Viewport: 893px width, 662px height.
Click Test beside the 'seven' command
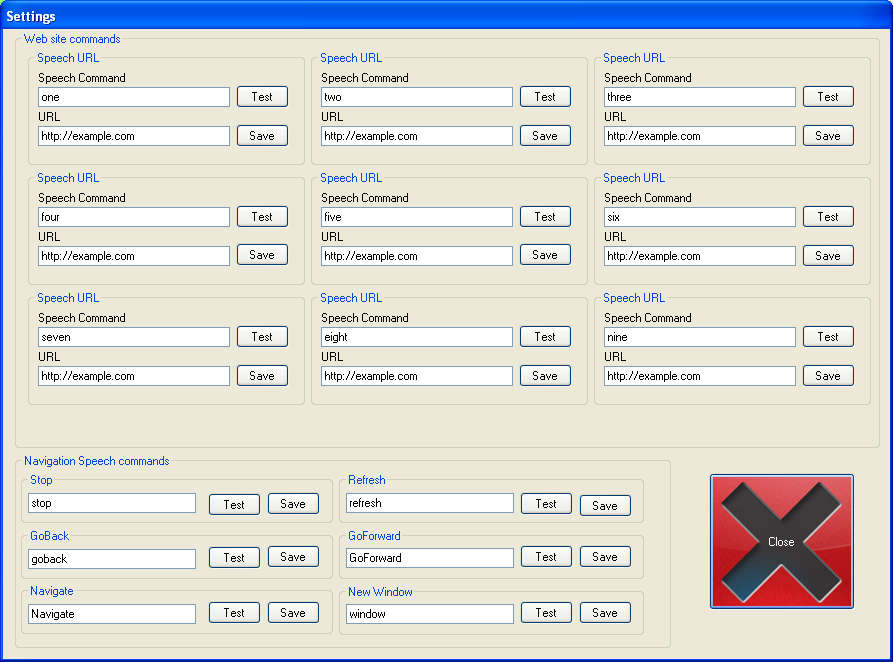coord(262,337)
